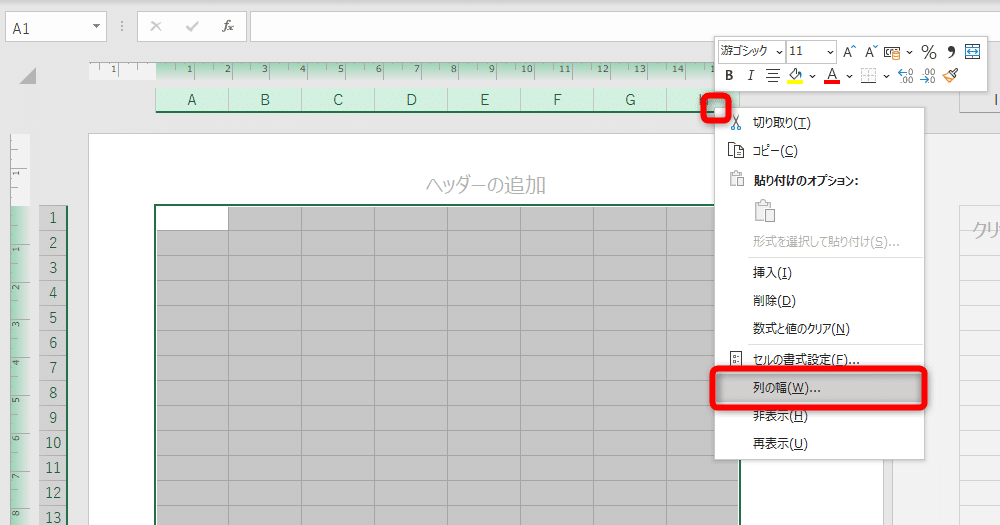Apply accounting number format from mini toolbar

[892, 52]
